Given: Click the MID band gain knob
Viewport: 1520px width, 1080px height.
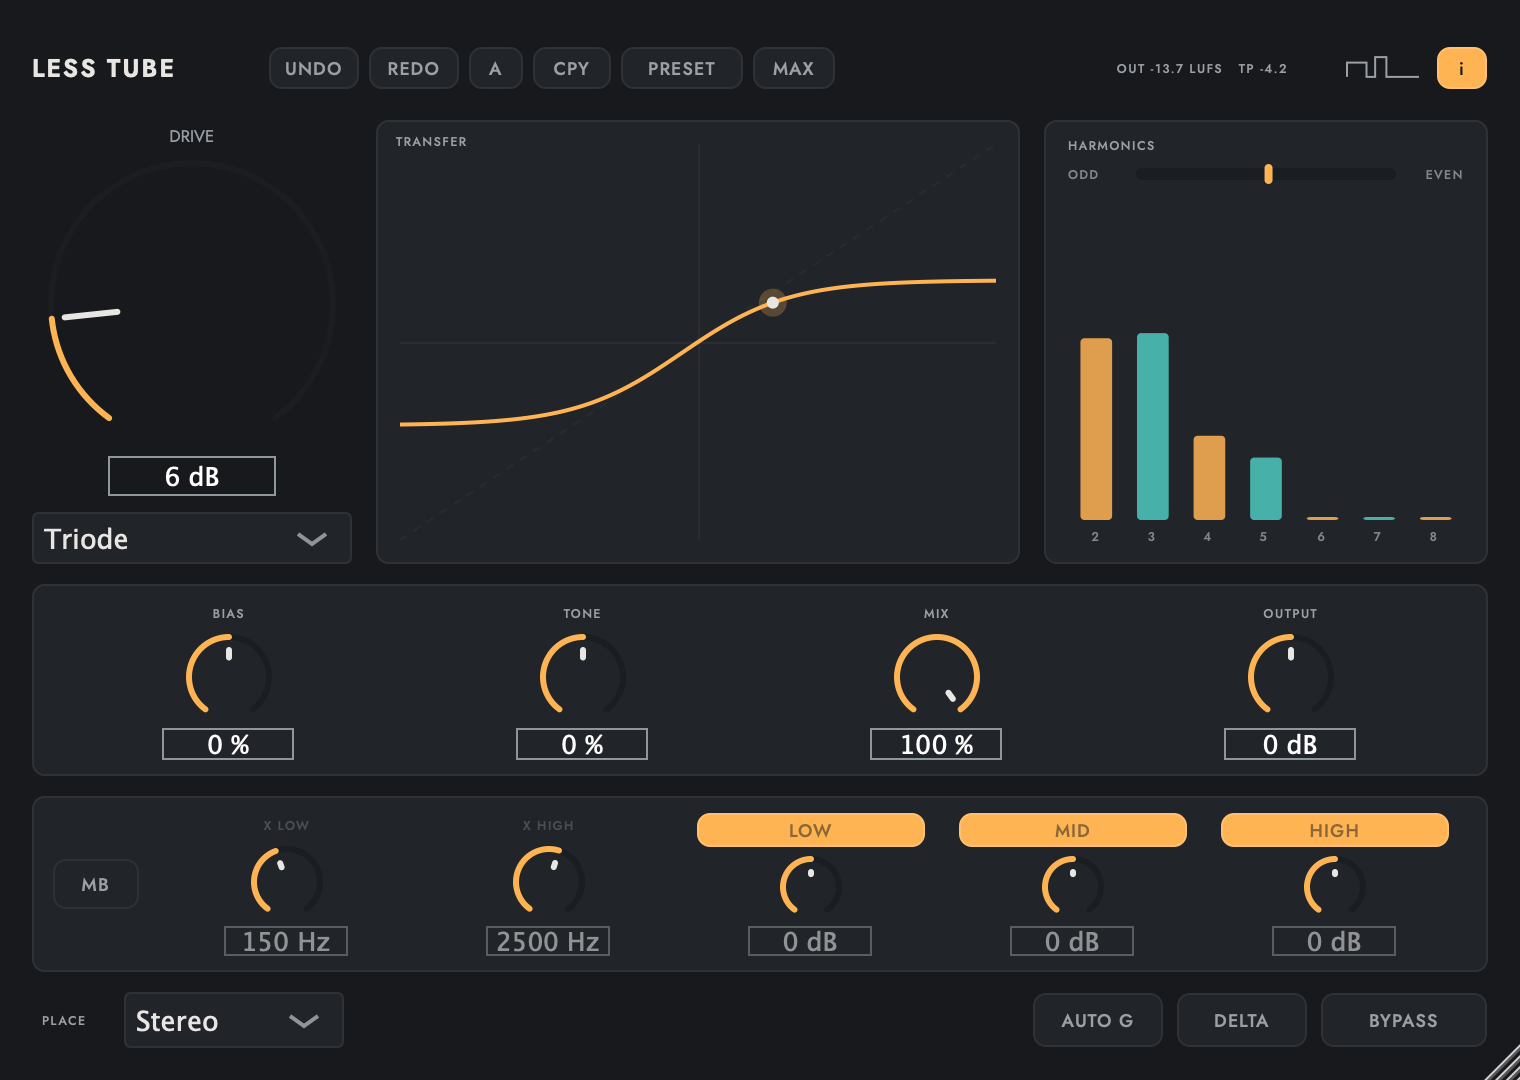Looking at the screenshot, I should [1072, 886].
